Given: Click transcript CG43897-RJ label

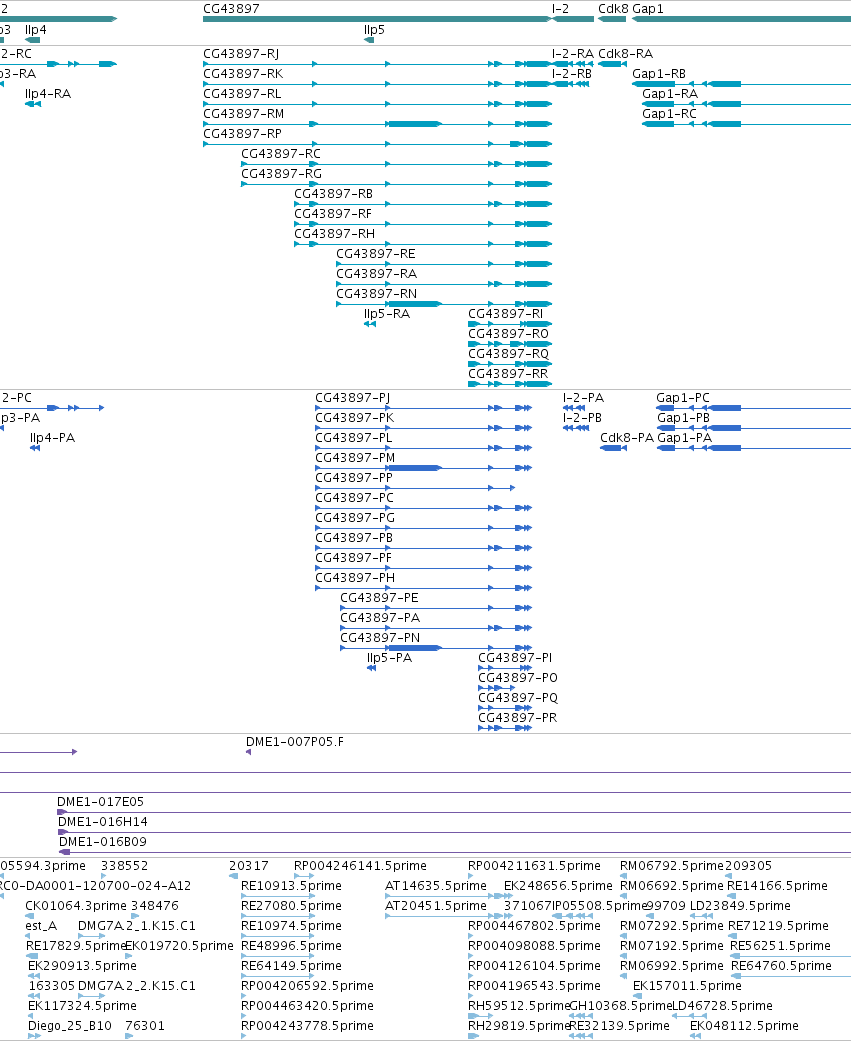Looking at the screenshot, I should tap(241, 54).
